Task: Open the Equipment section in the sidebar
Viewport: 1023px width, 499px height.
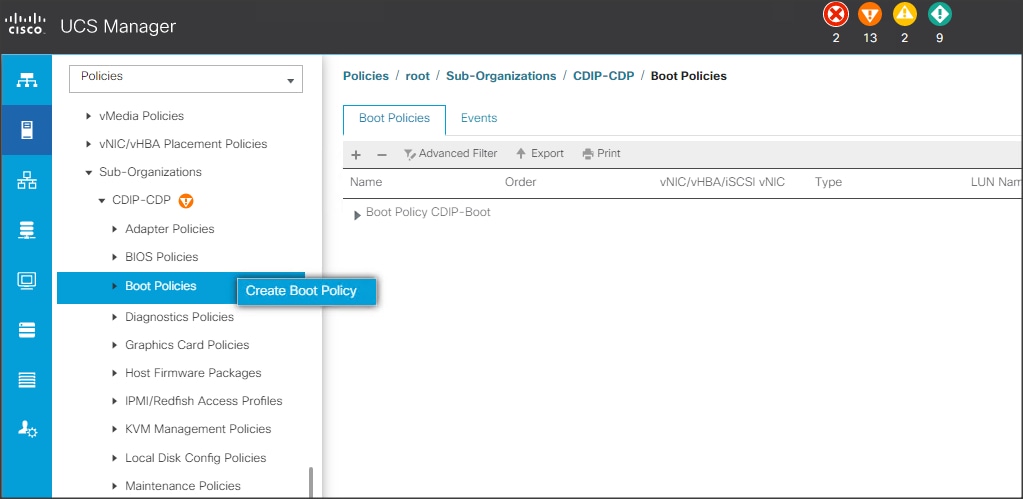Action: click(27, 80)
